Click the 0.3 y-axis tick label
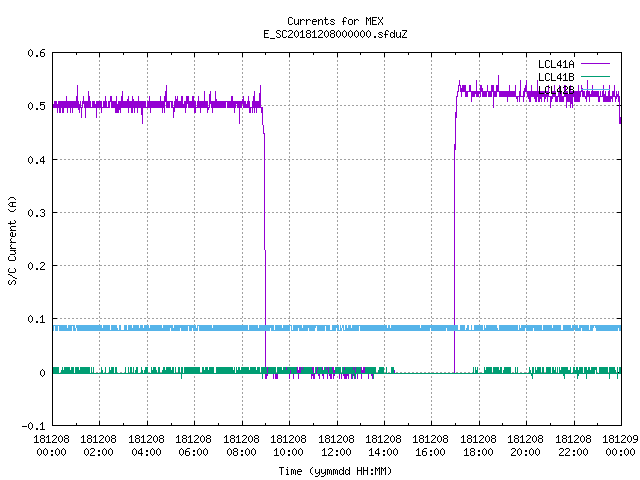This screenshot has width=640, height=480. 36,213
